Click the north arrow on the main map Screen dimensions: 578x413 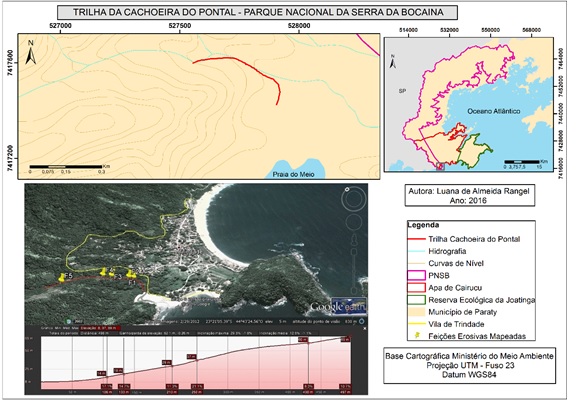[31, 52]
